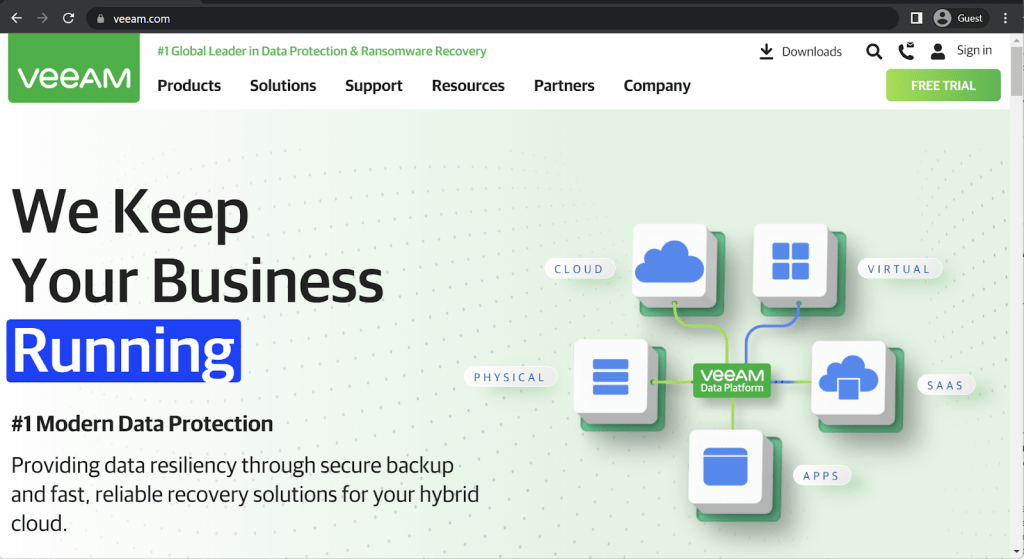This screenshot has height=559, width=1024.
Task: Click the SaaS cloud tile icon
Action: click(848, 378)
